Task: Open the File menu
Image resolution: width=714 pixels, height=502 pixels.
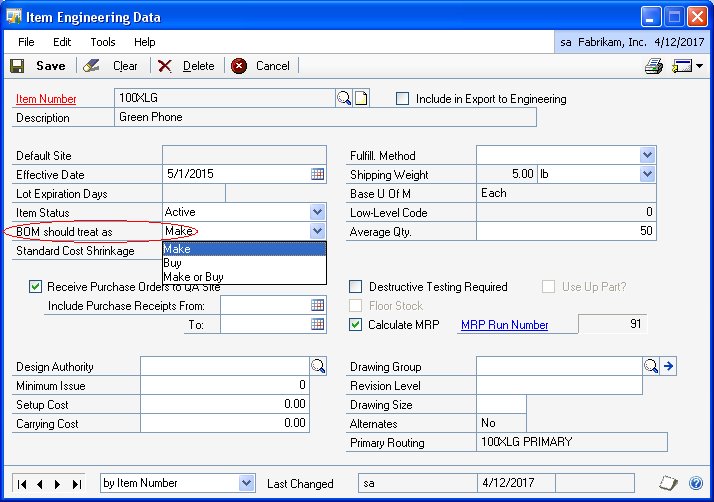Action: (26, 42)
